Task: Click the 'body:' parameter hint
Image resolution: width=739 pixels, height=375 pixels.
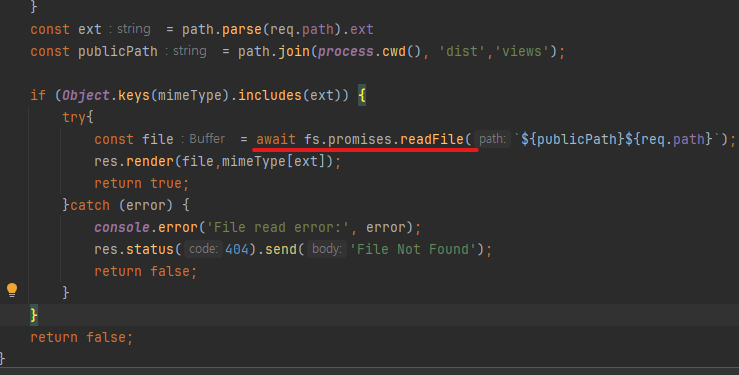Action: (x=327, y=249)
